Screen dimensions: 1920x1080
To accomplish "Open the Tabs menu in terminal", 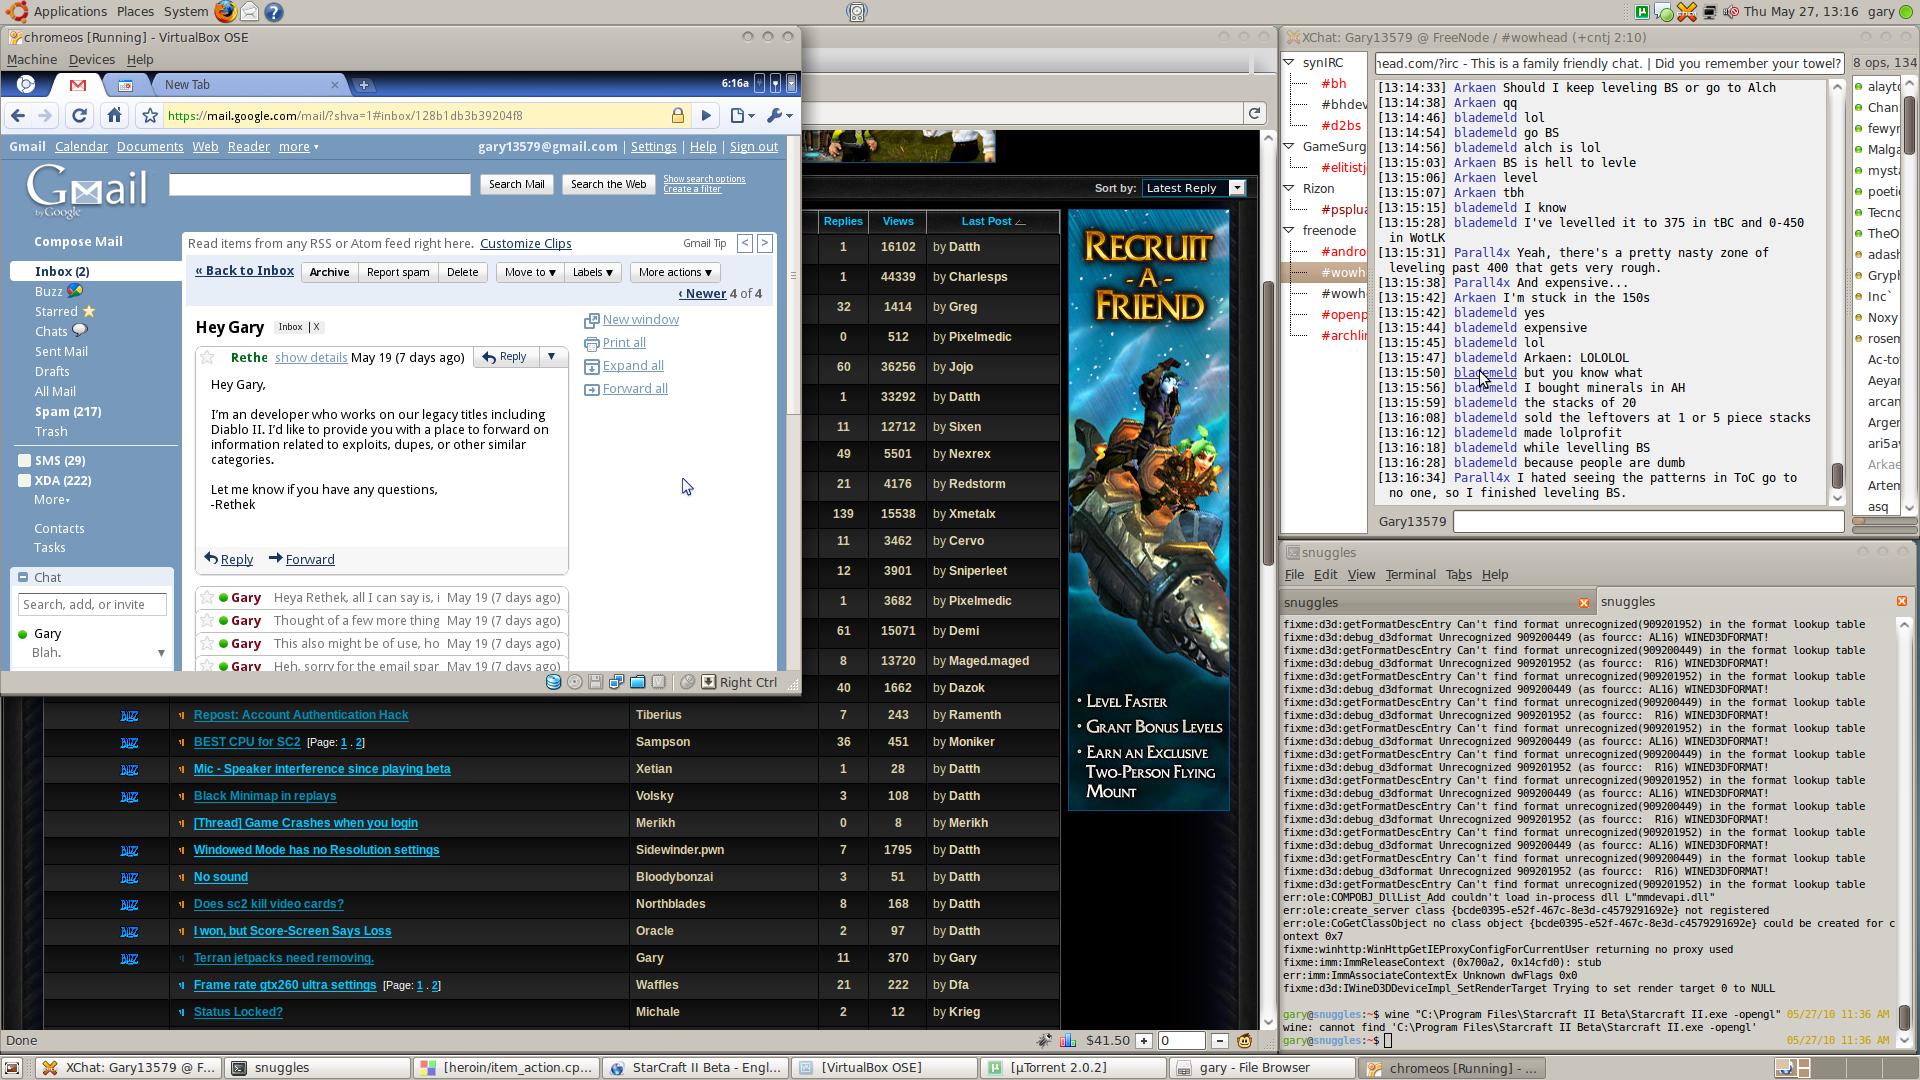I will 1458,575.
